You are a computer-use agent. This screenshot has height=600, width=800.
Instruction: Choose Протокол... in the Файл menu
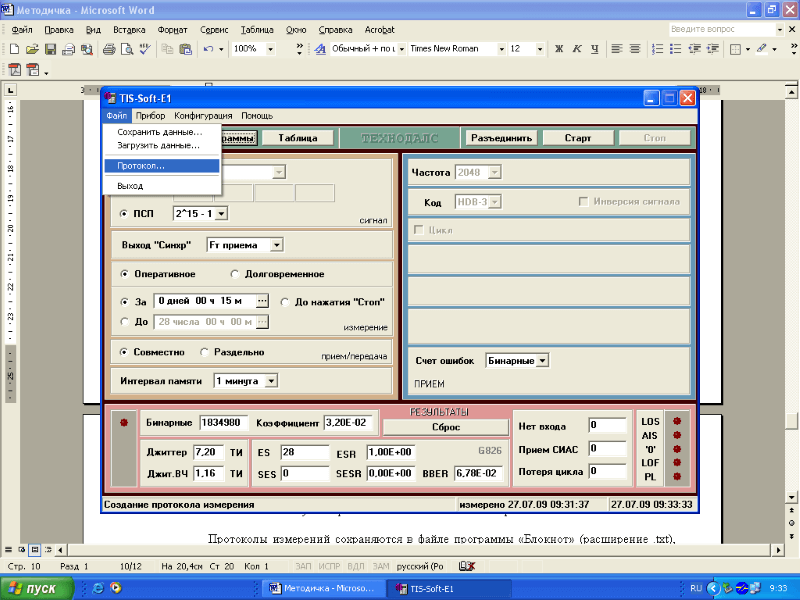coord(162,166)
